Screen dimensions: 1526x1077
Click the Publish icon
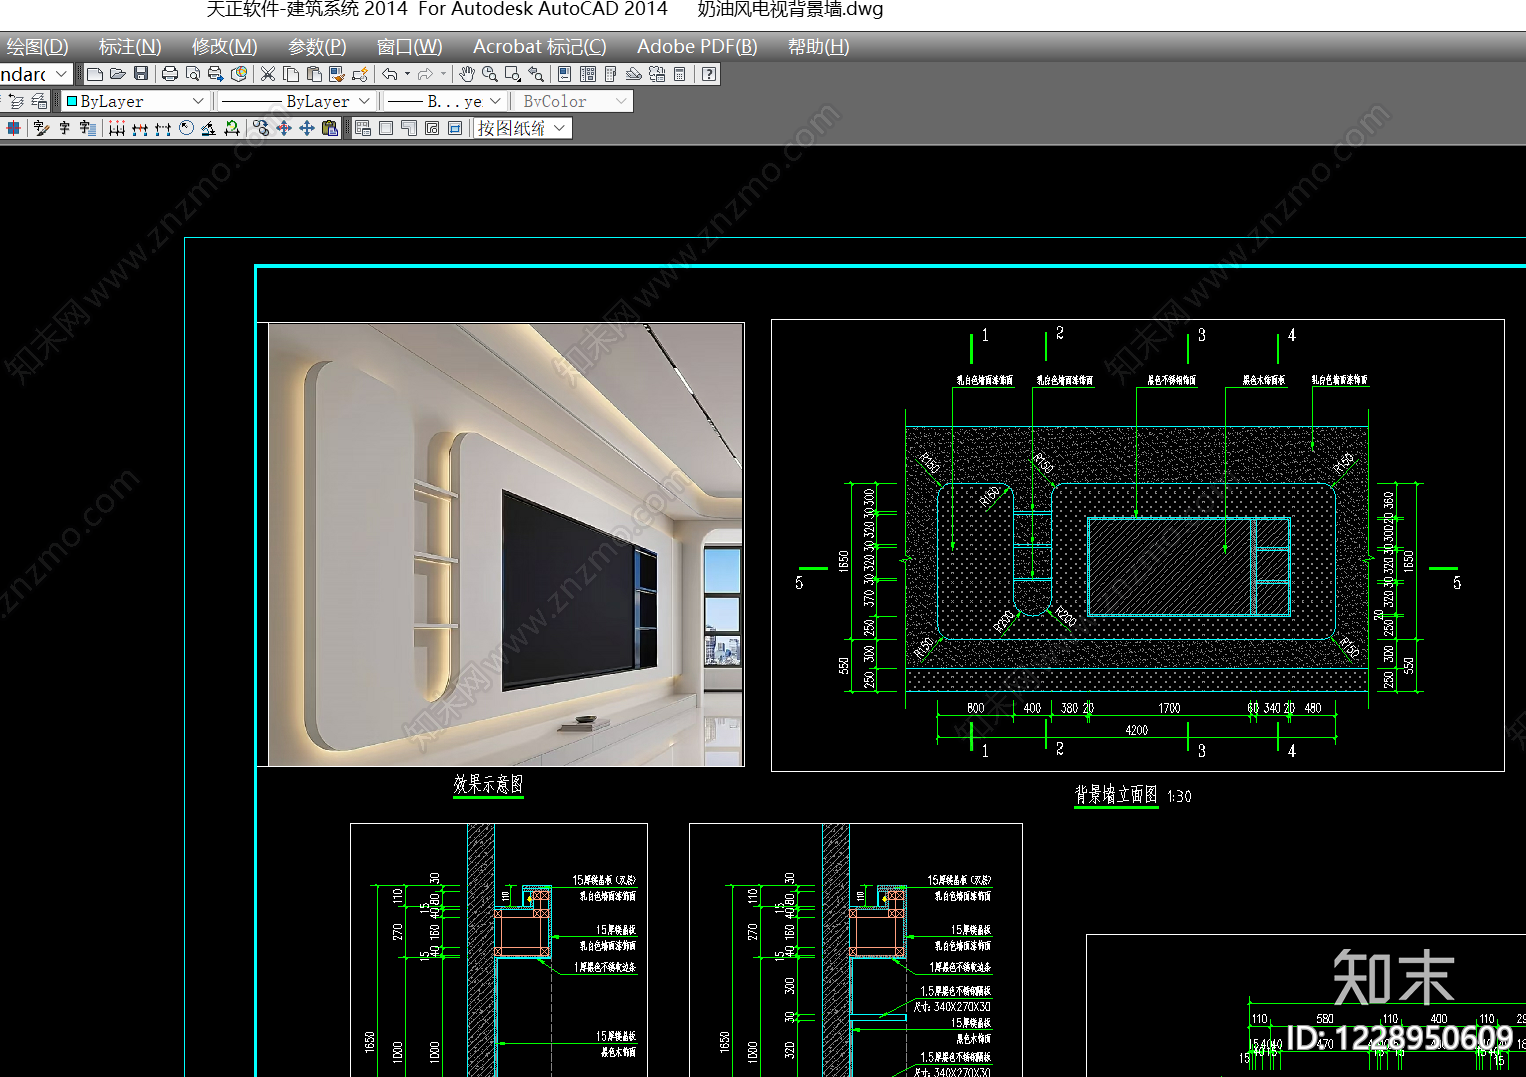[216, 74]
